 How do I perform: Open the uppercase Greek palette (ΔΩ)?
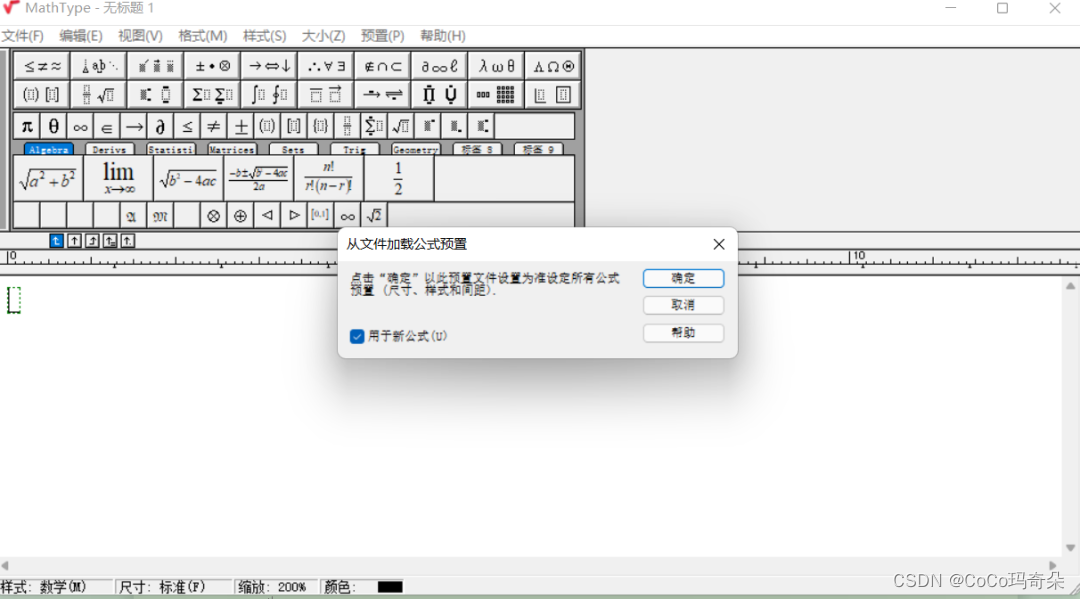tap(553, 67)
